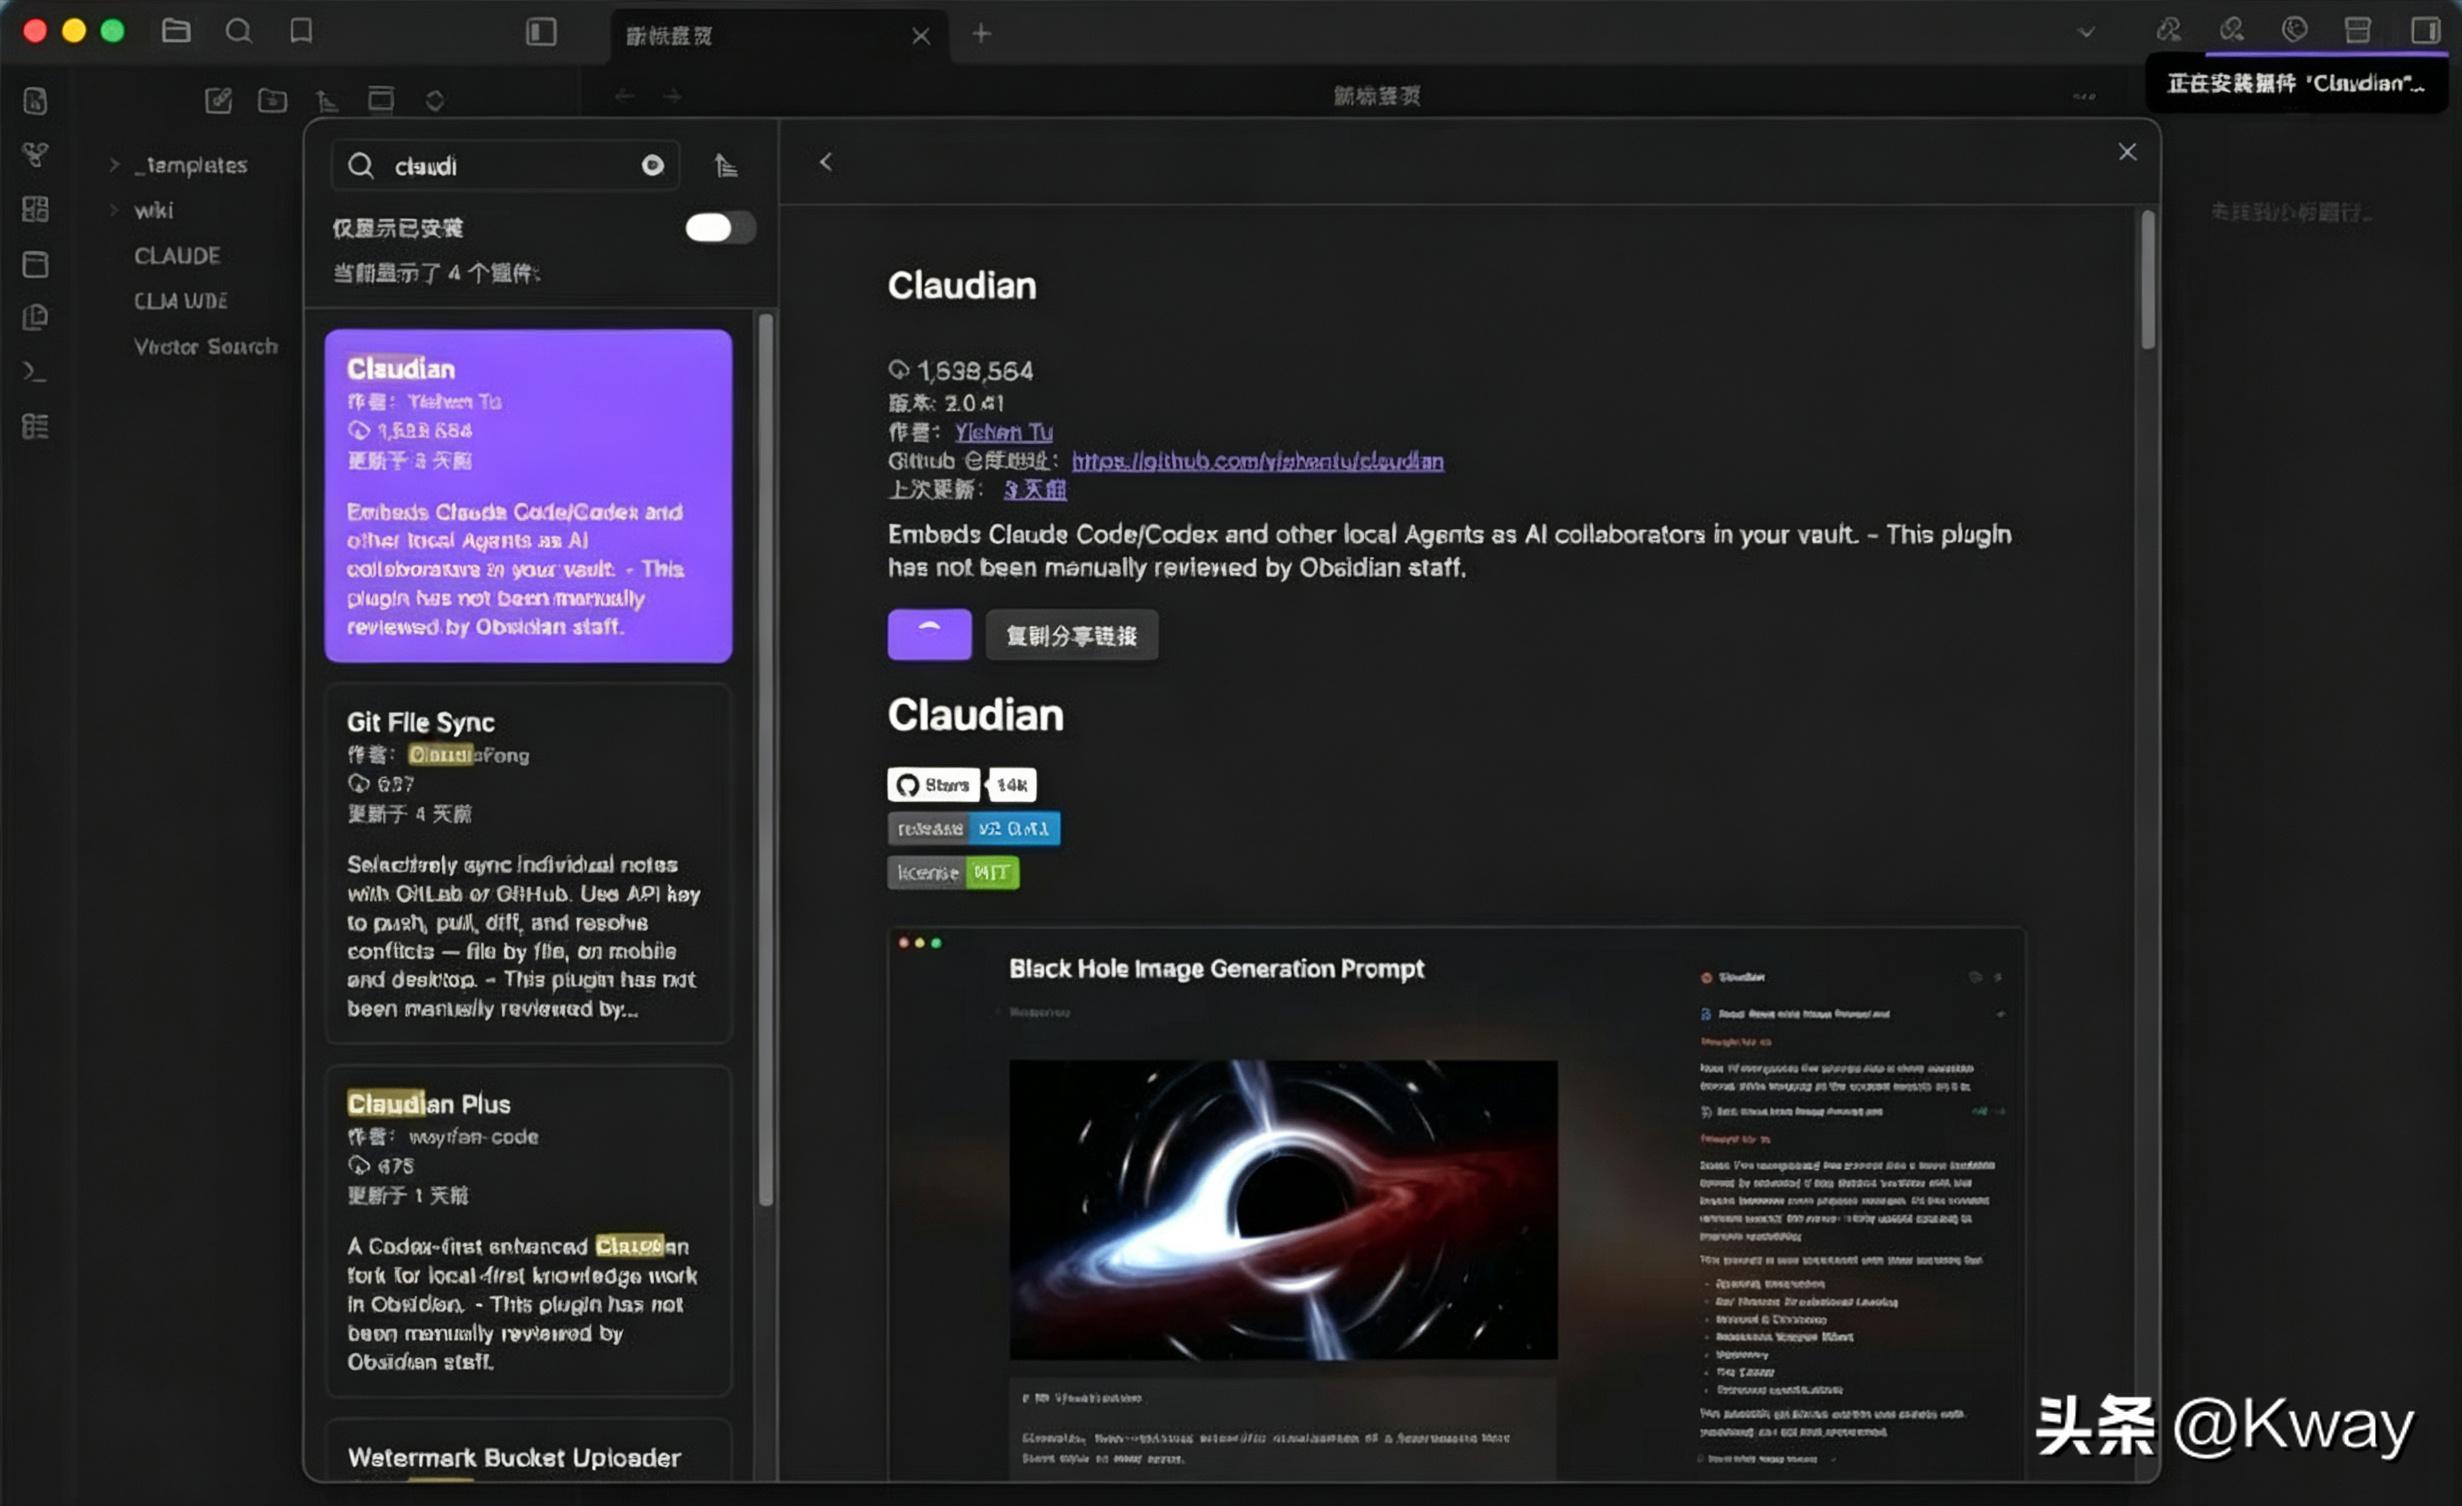Collapse all folders with the chevrons icon
Screen dimensions: 2462x1506
[435, 100]
